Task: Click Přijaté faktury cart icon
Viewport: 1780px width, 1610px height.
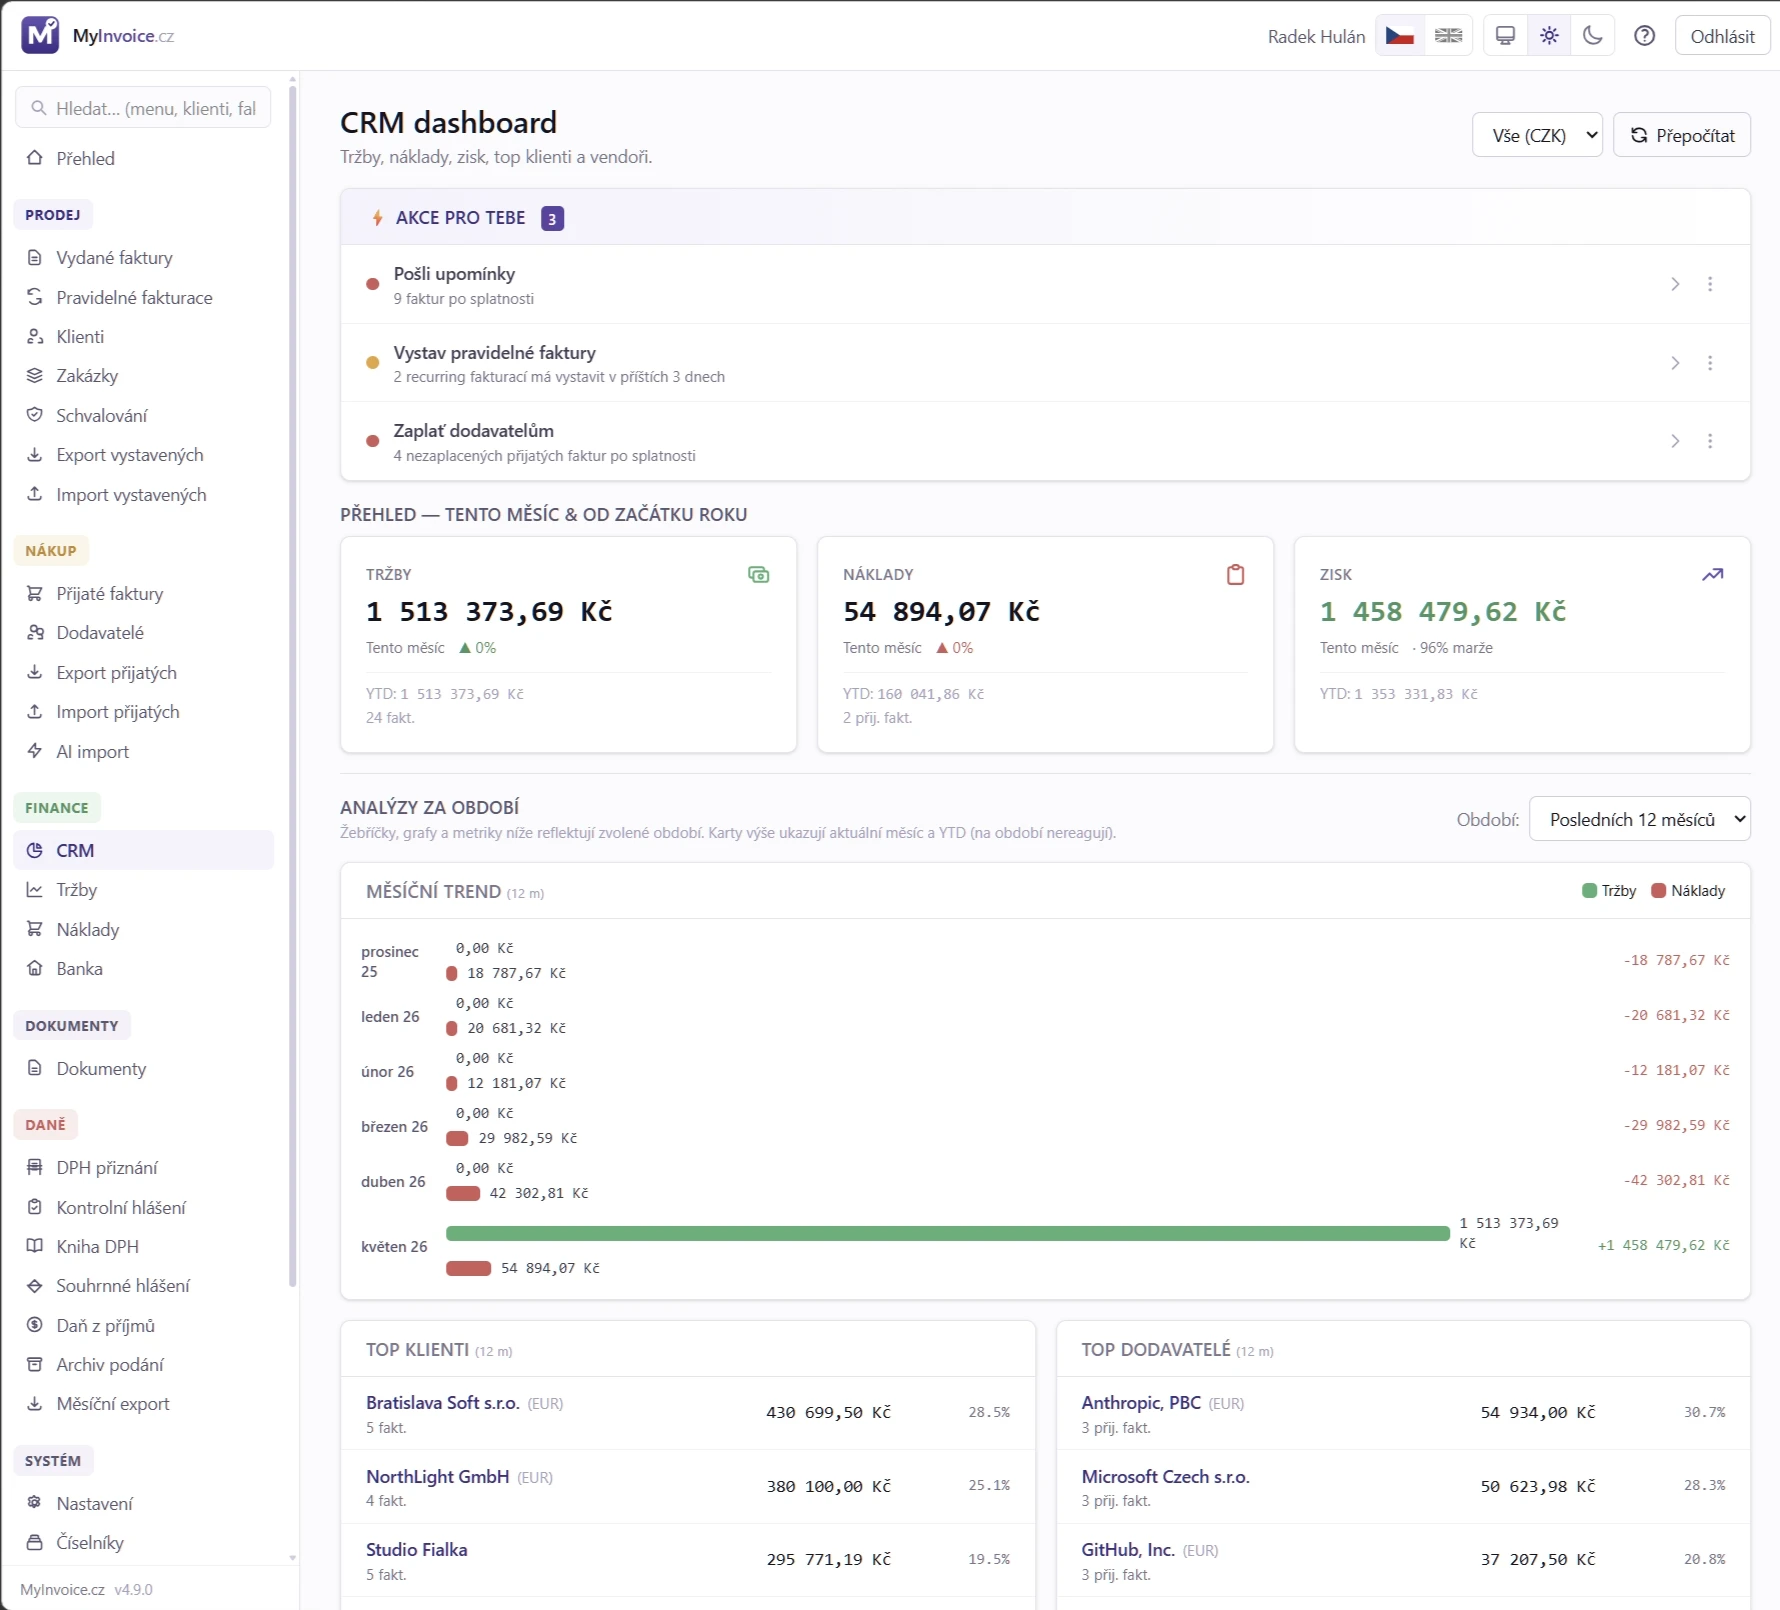Action: [35, 593]
